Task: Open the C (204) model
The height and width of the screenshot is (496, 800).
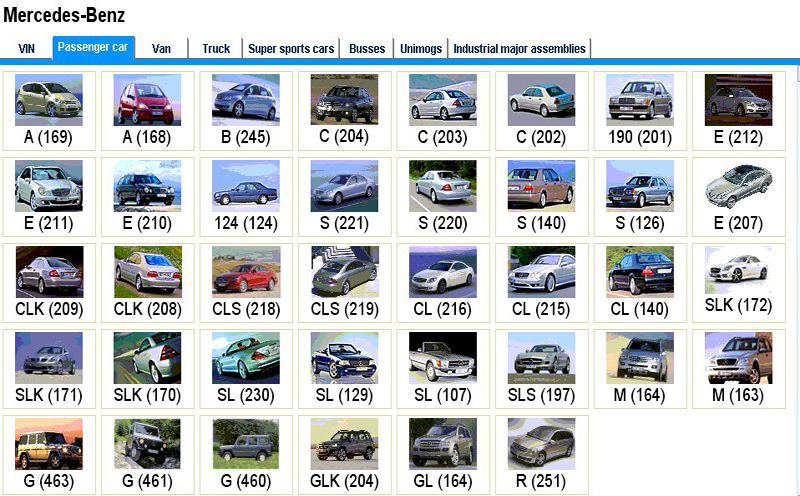Action: coord(344,111)
